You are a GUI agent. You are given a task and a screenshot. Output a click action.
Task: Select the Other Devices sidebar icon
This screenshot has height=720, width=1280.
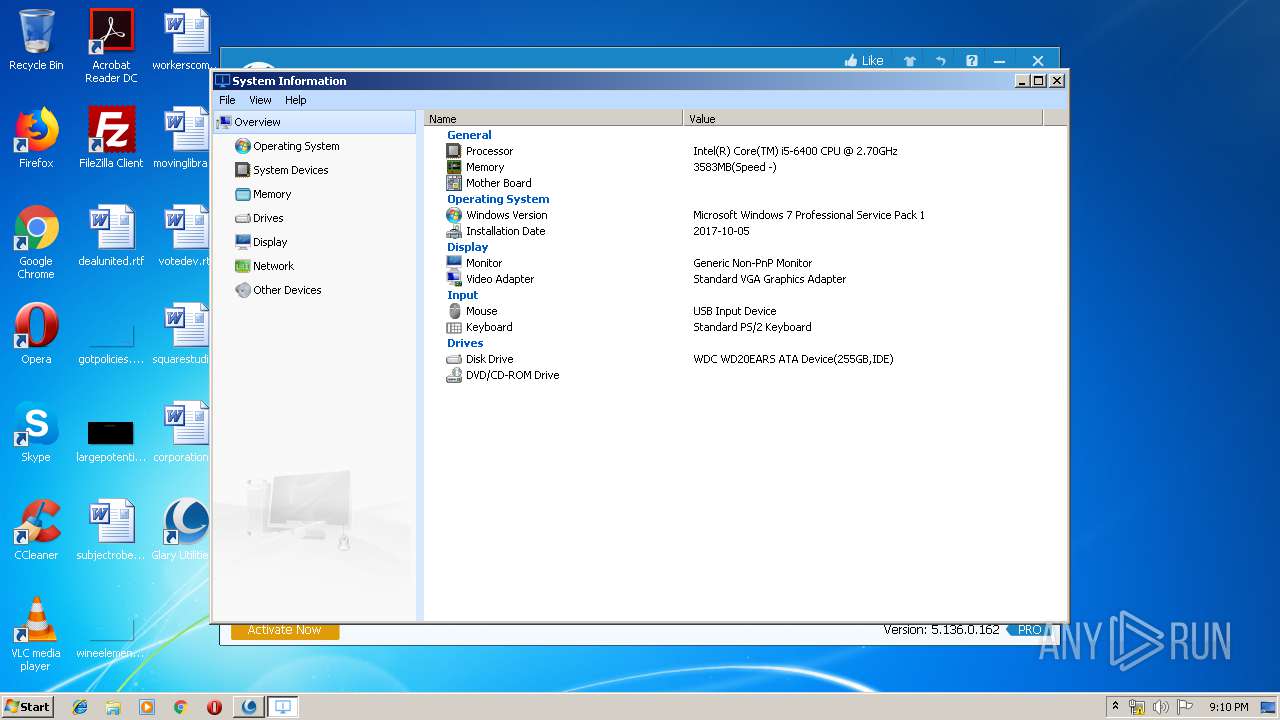[x=243, y=290]
